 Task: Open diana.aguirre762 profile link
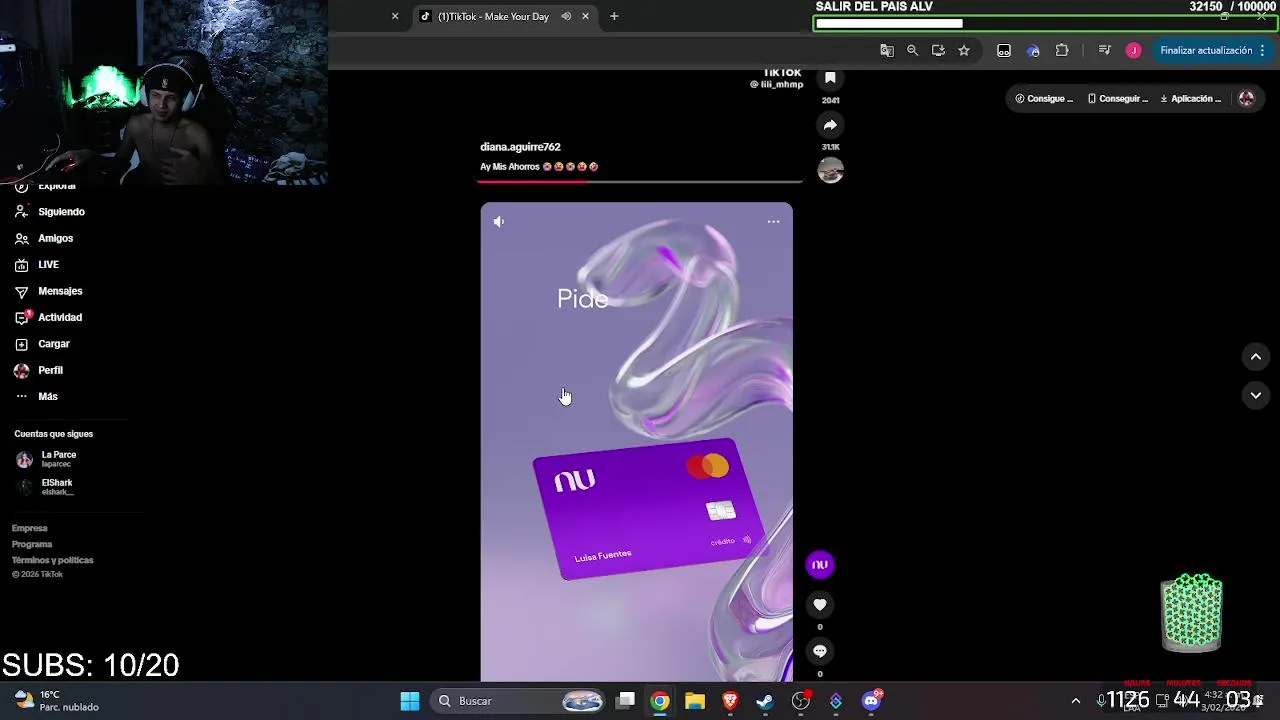click(x=520, y=147)
